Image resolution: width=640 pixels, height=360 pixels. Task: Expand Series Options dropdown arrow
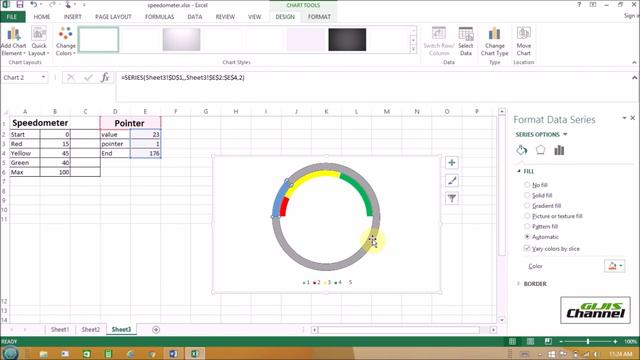(565, 134)
